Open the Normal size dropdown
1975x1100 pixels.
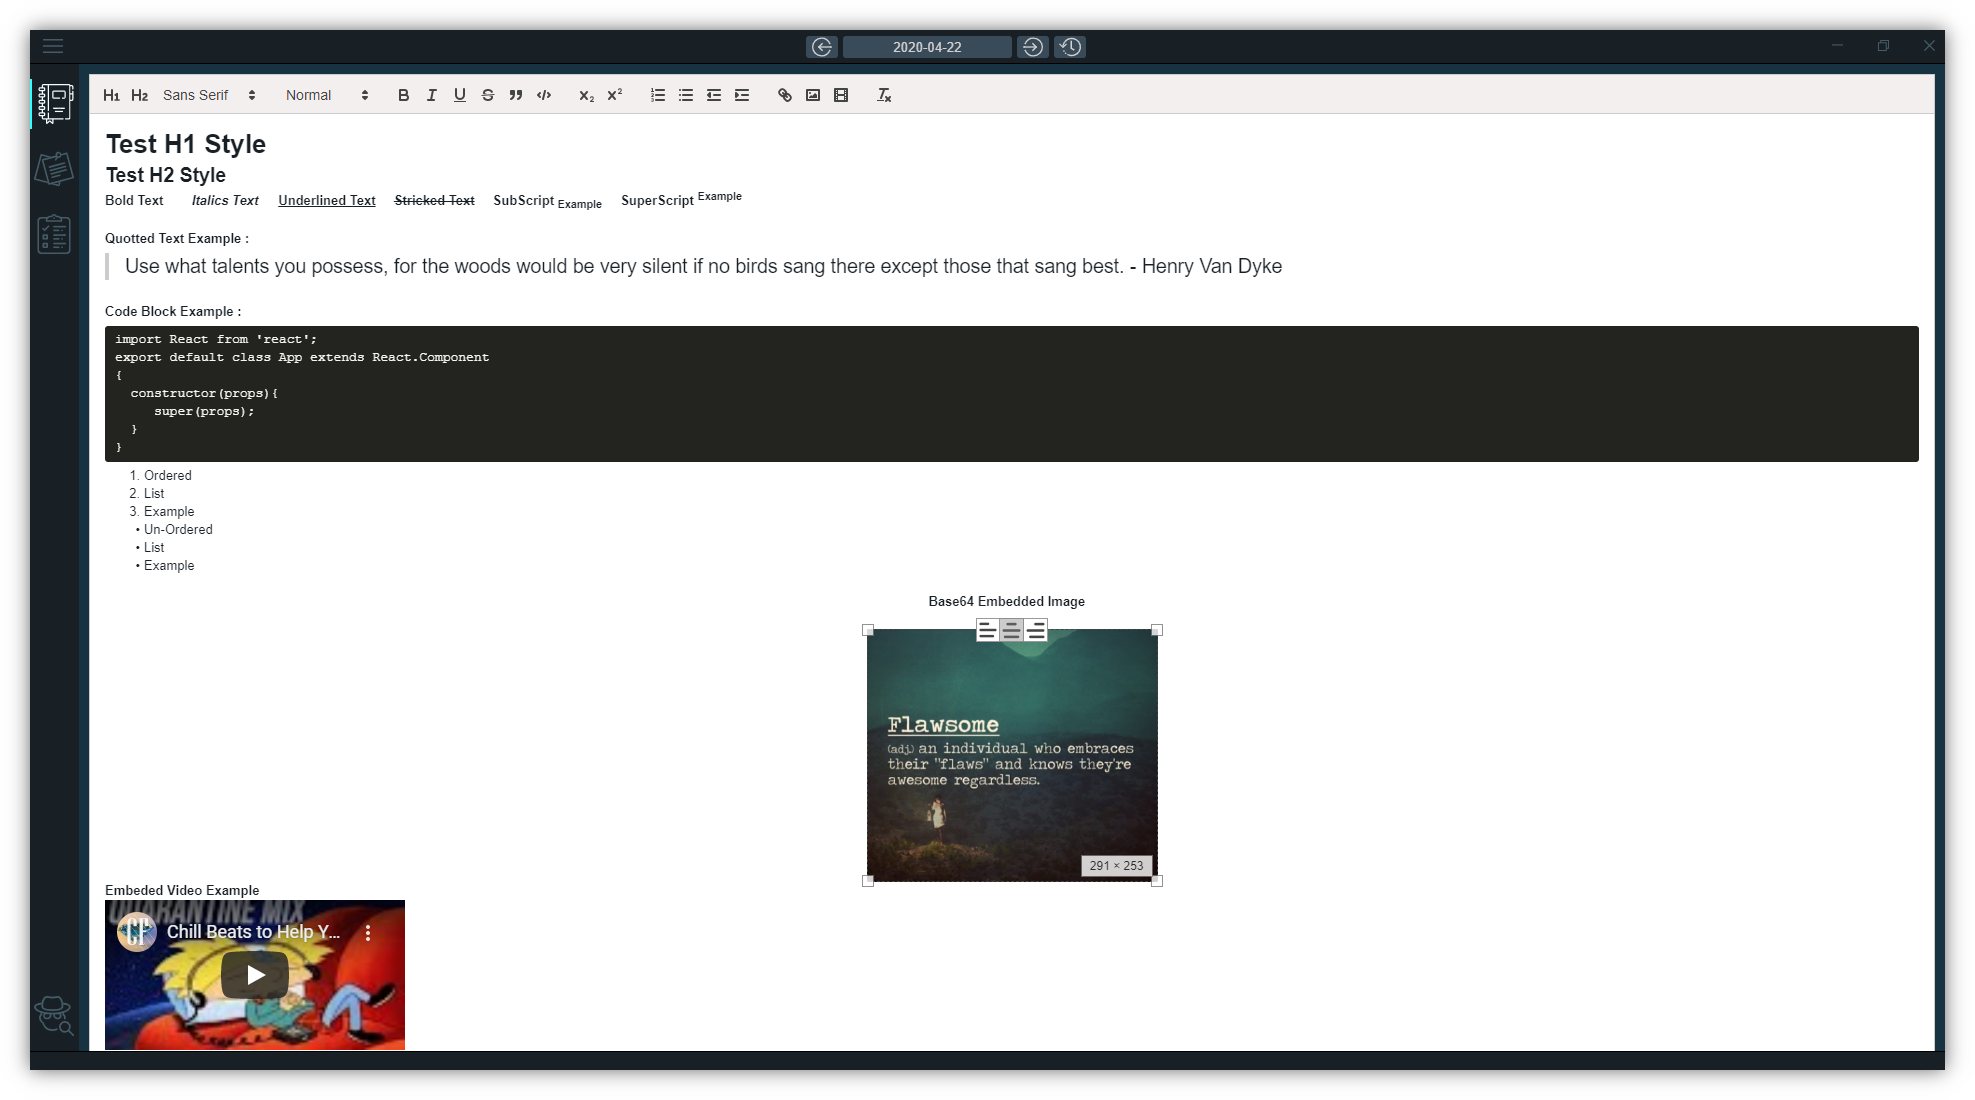tap(327, 95)
